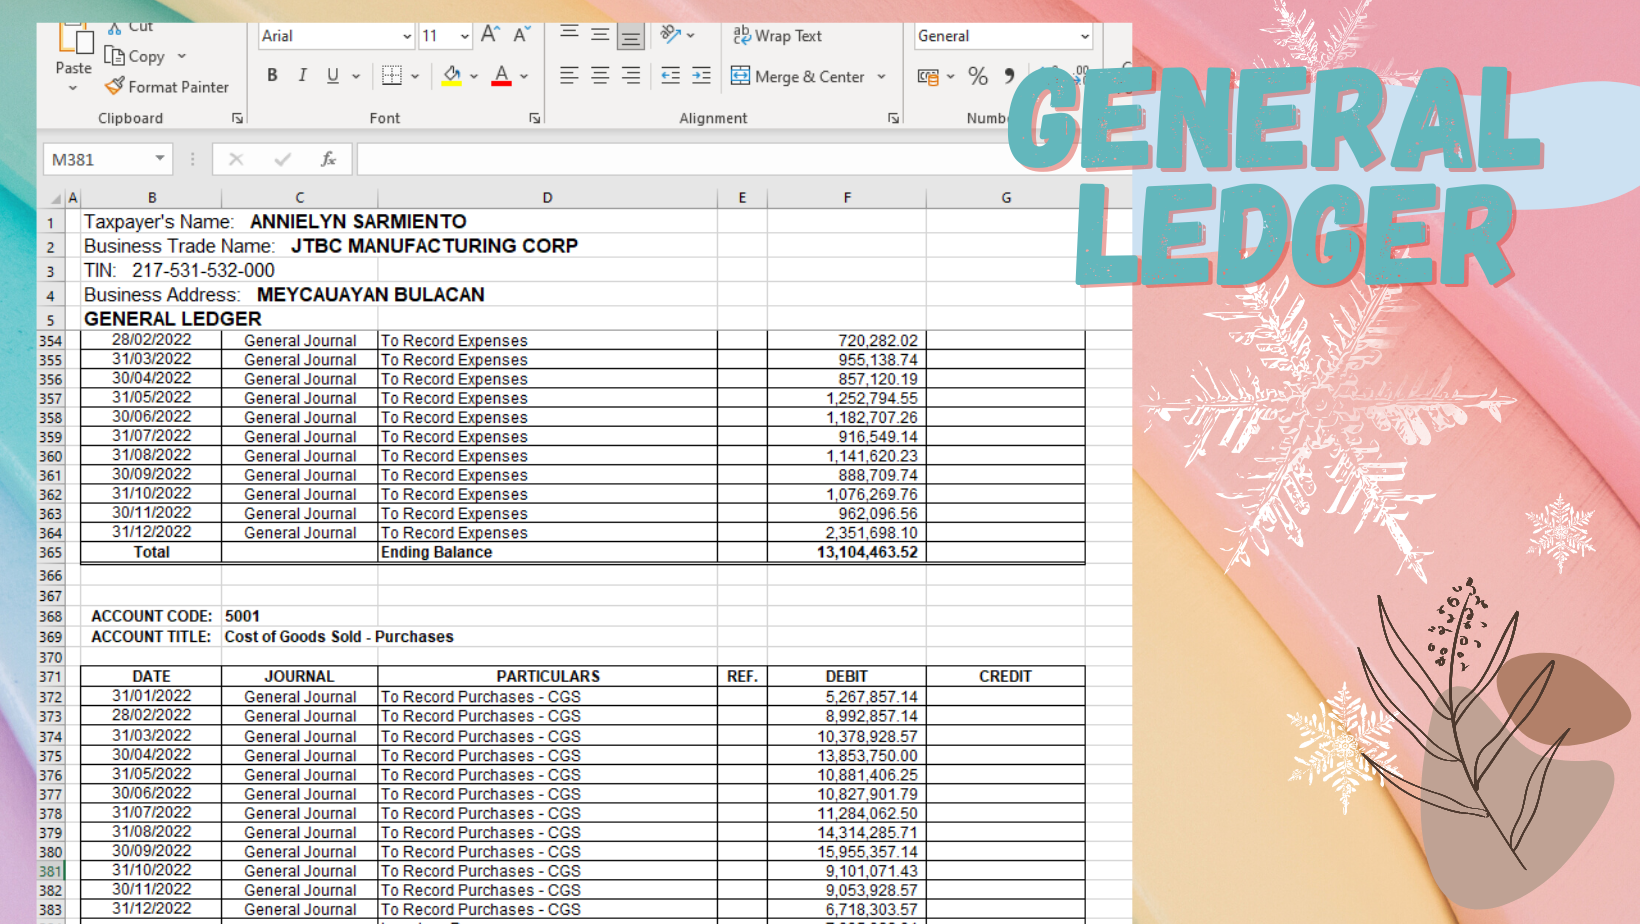Select the account code cell 5001
Image resolution: width=1640 pixels, height=924 pixels.
(x=242, y=616)
